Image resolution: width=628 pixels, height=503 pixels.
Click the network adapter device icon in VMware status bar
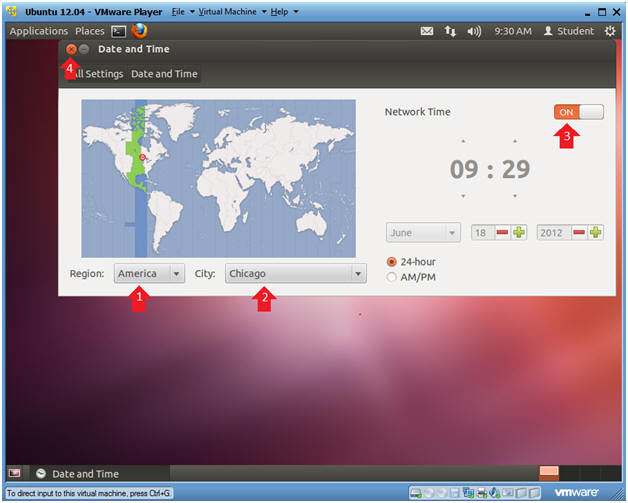point(468,493)
